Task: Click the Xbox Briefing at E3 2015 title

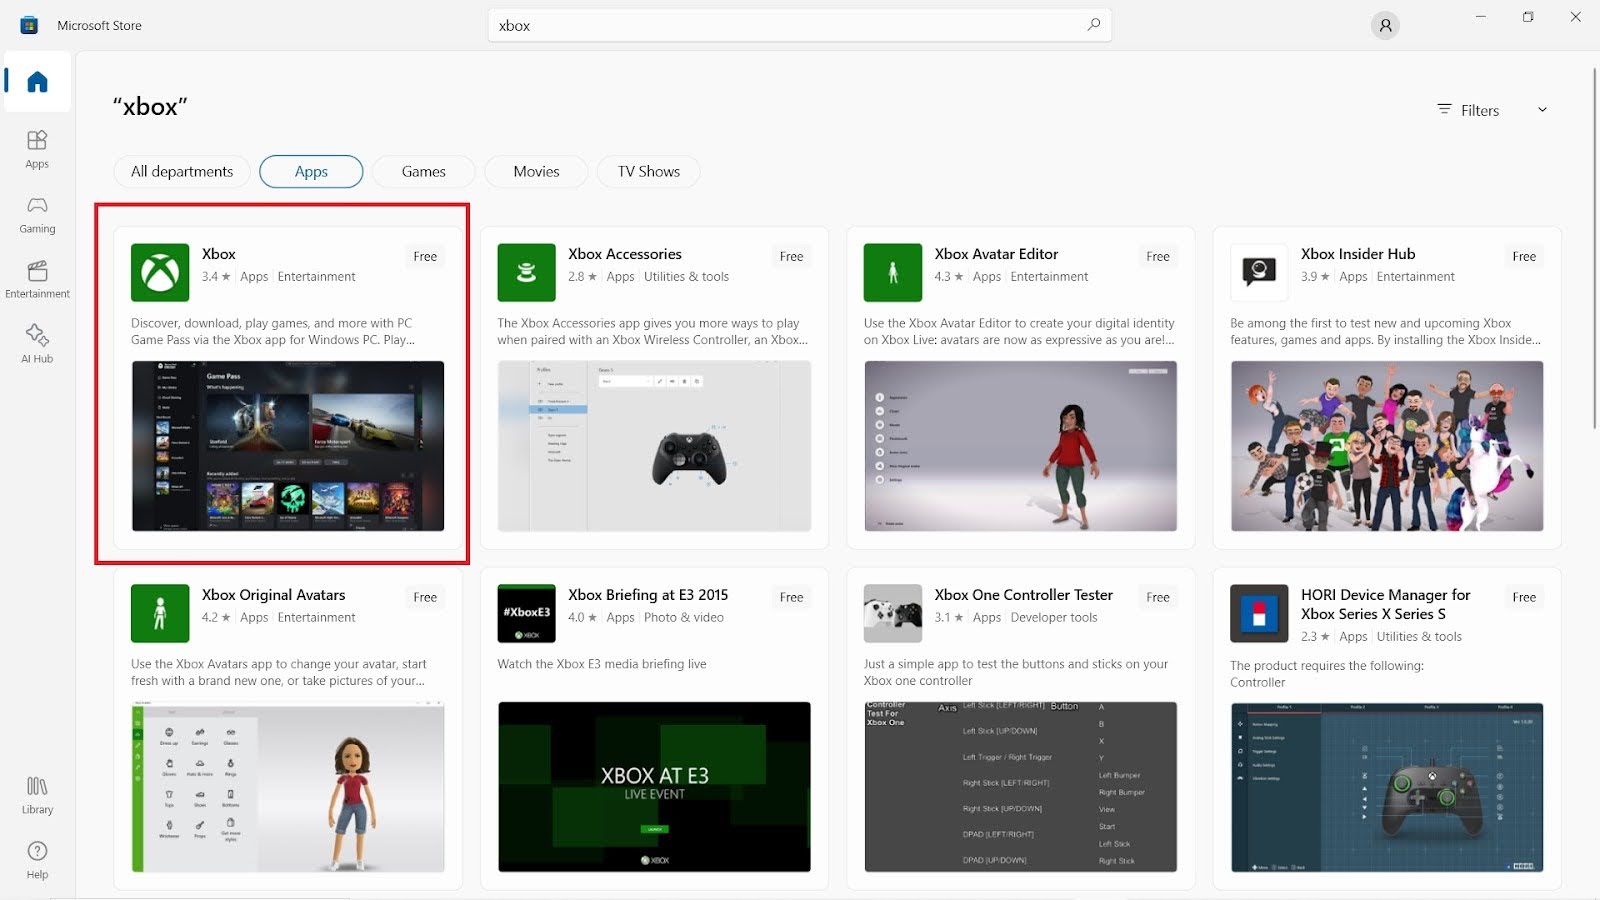Action: pyautogui.click(x=648, y=595)
